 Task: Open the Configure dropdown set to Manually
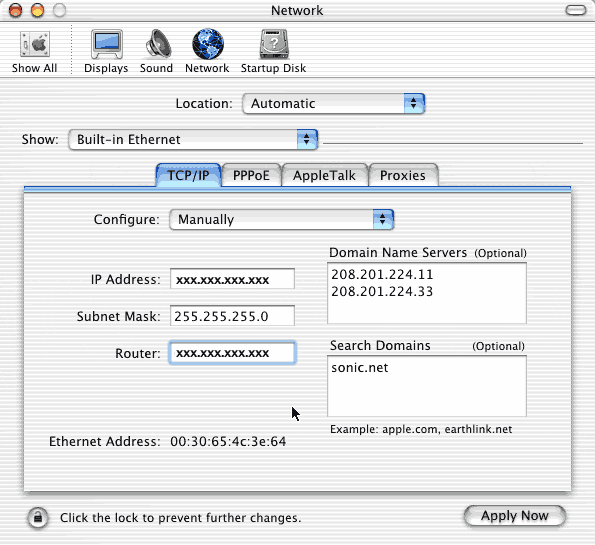tap(282, 219)
